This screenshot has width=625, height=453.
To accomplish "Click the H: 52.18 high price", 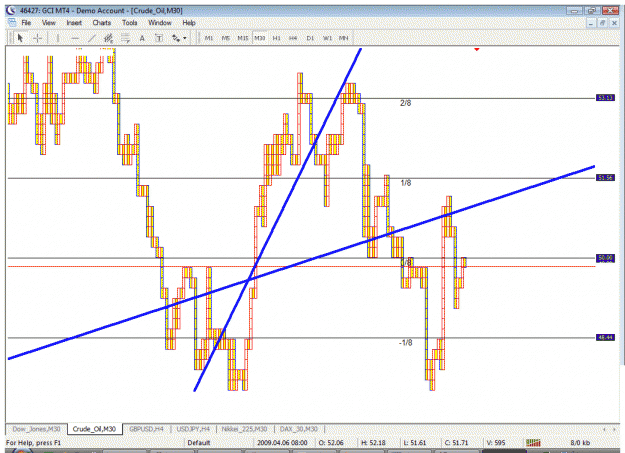I will [x=373, y=443].
